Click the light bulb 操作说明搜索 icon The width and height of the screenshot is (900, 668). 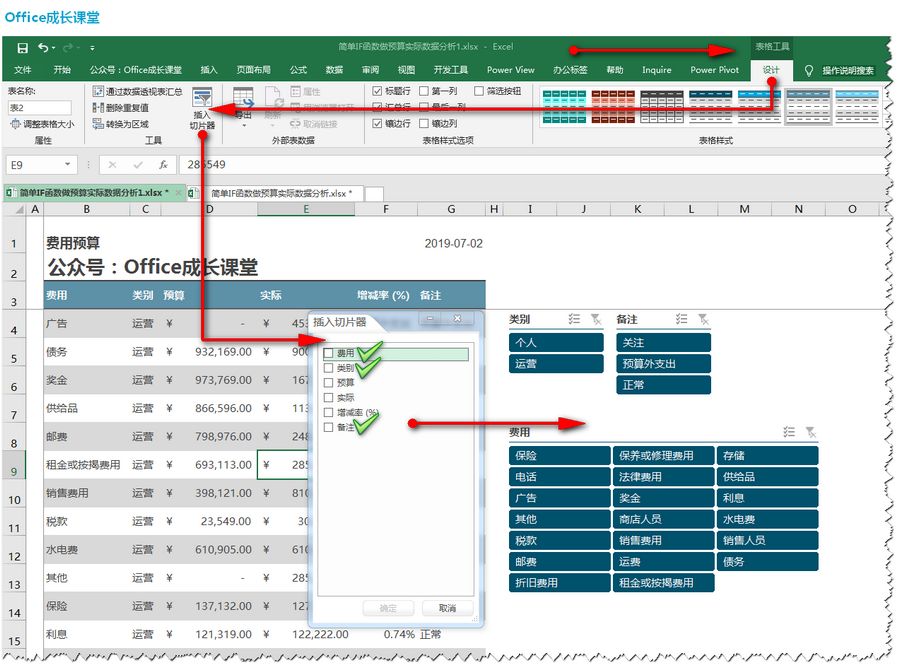tap(809, 70)
